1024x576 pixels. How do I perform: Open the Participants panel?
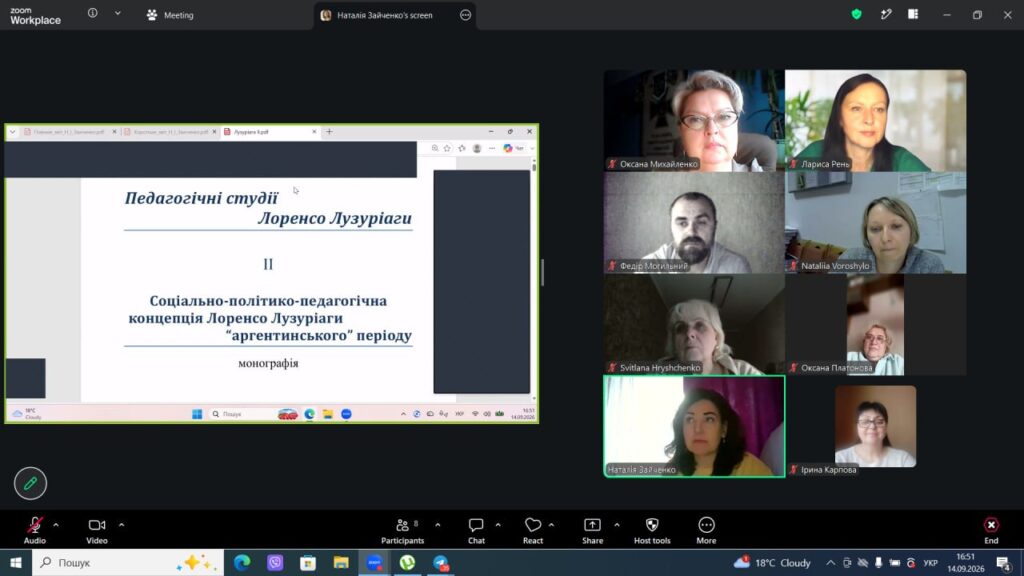click(402, 530)
